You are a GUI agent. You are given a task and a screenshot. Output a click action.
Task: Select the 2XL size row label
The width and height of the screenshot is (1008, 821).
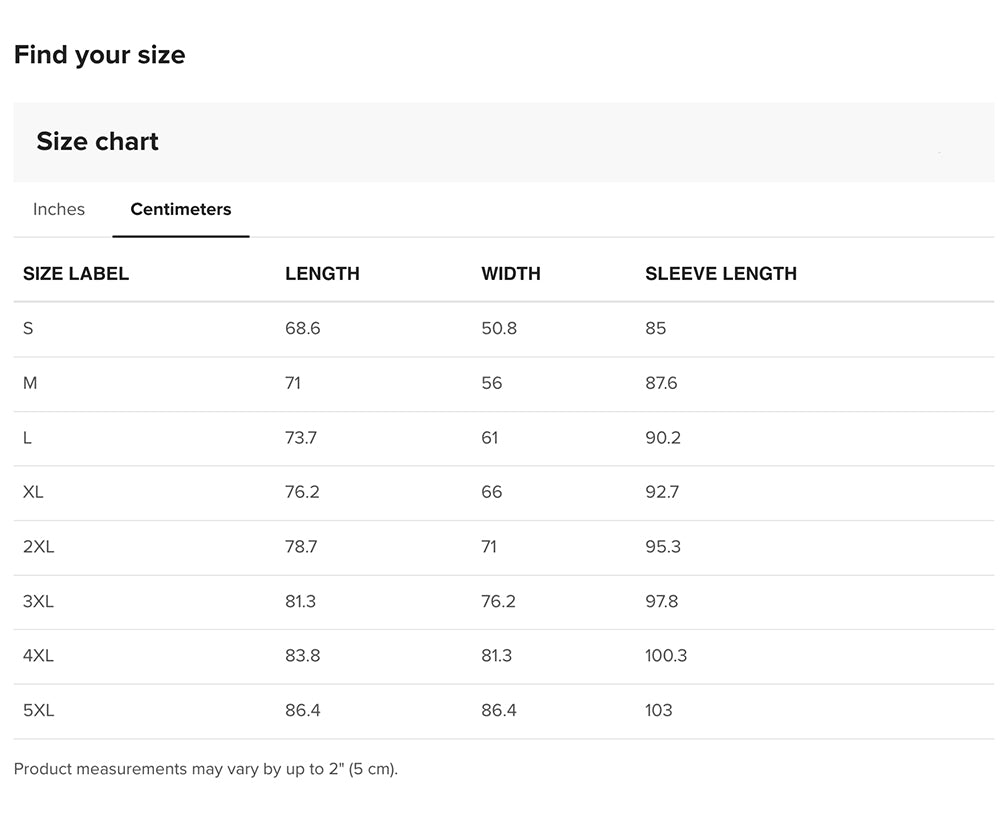(x=38, y=547)
